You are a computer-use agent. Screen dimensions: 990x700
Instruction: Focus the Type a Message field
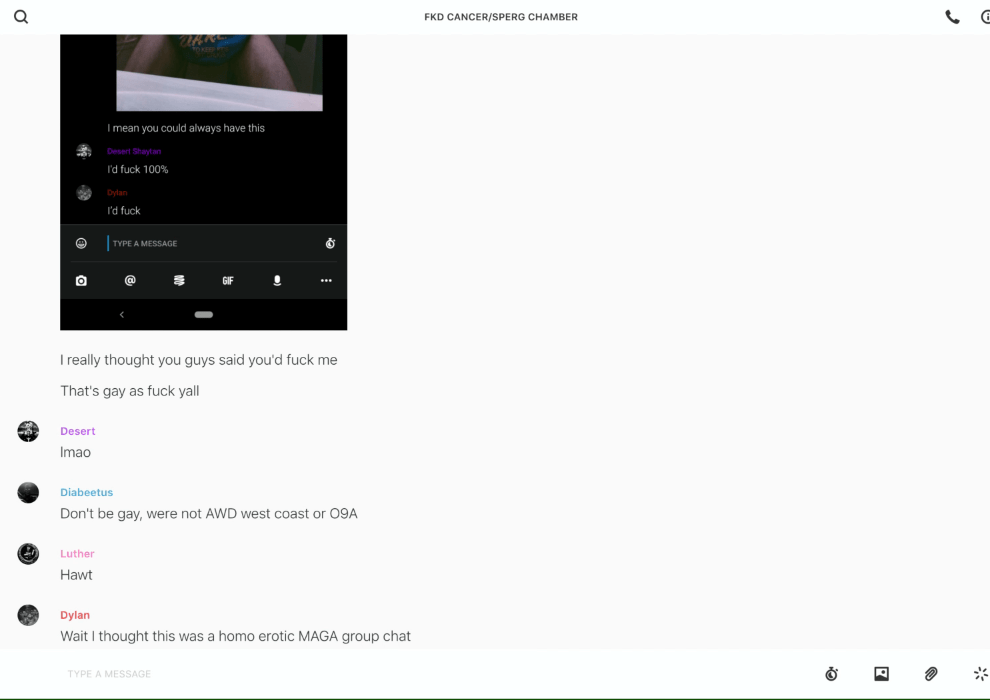coord(400,674)
